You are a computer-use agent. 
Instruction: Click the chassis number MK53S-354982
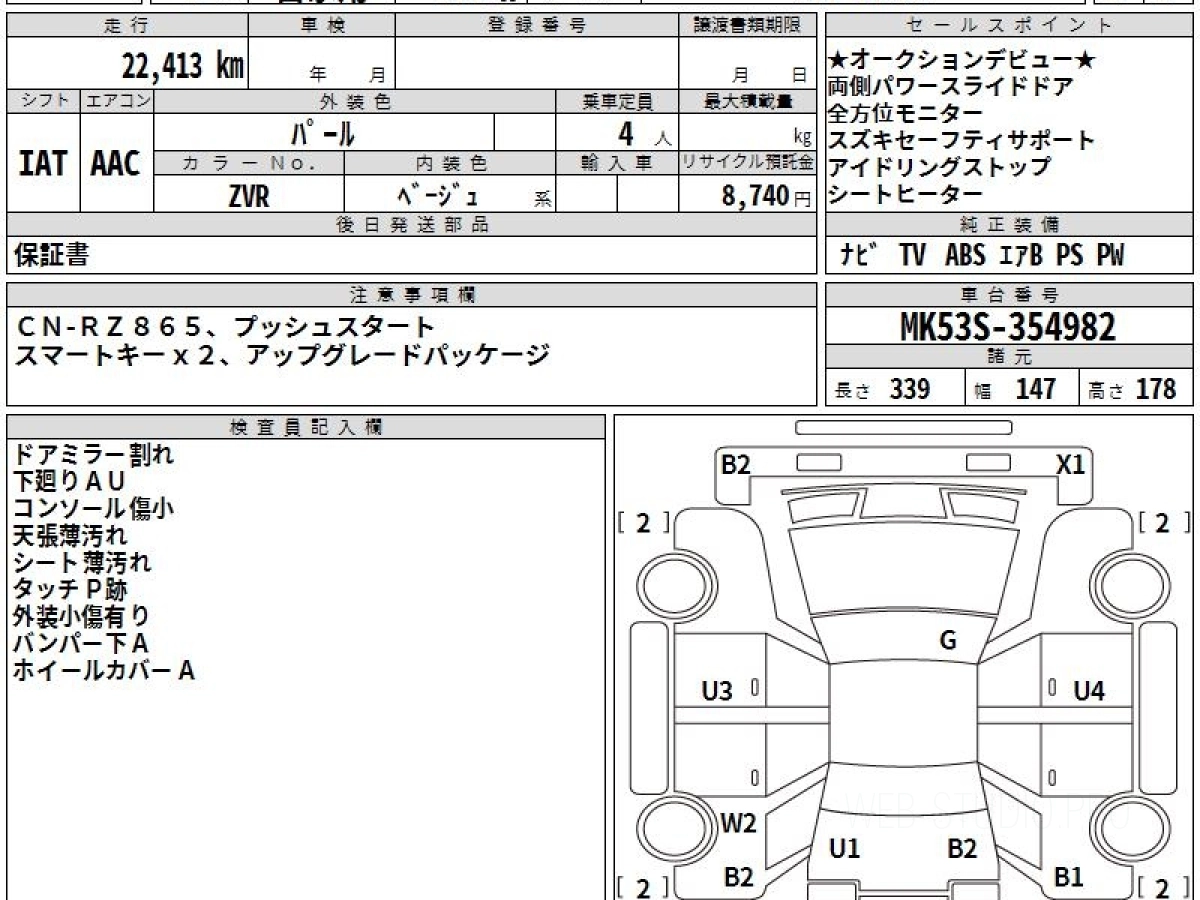click(x=1009, y=327)
